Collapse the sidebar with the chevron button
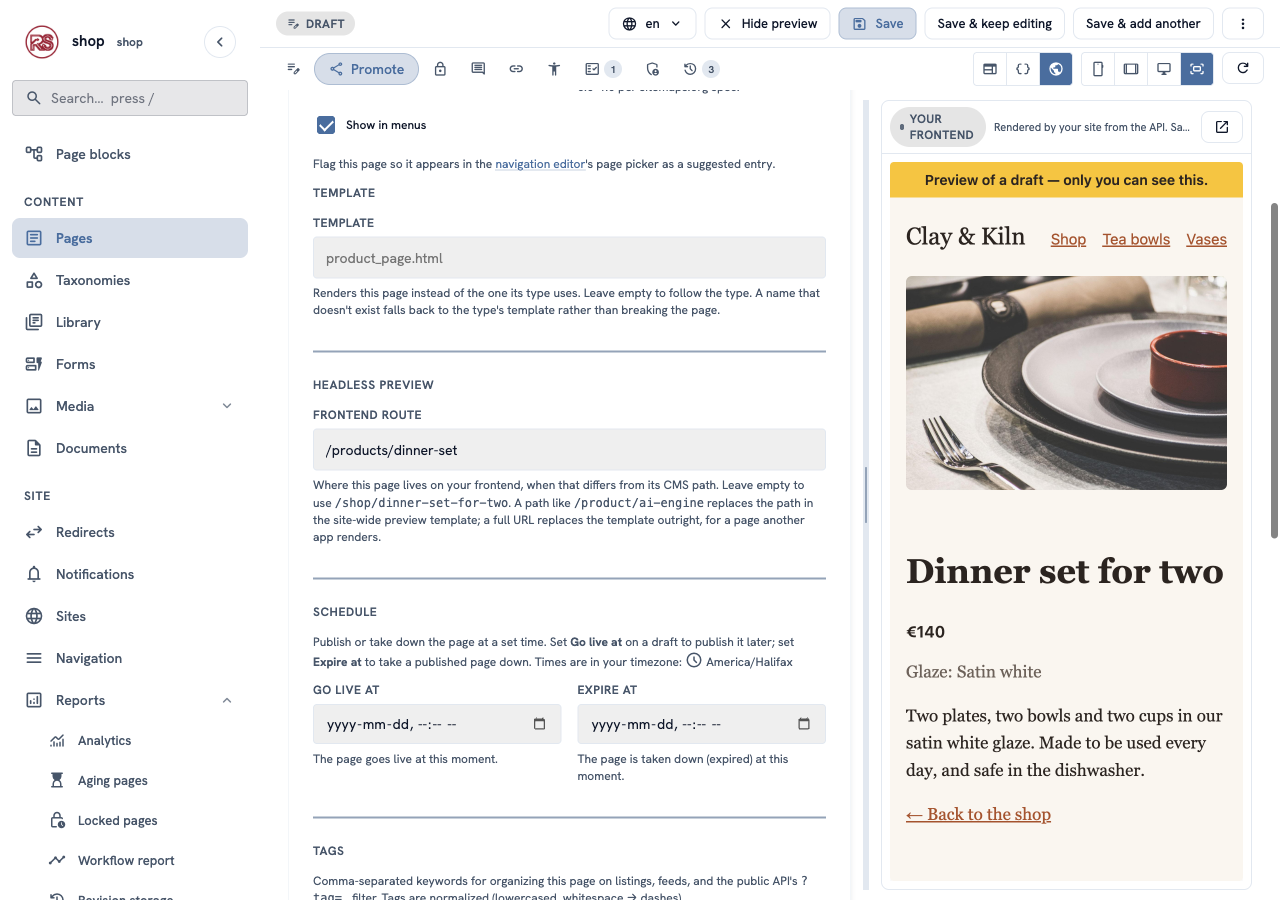The width and height of the screenshot is (1280, 900). pyautogui.click(x=220, y=42)
